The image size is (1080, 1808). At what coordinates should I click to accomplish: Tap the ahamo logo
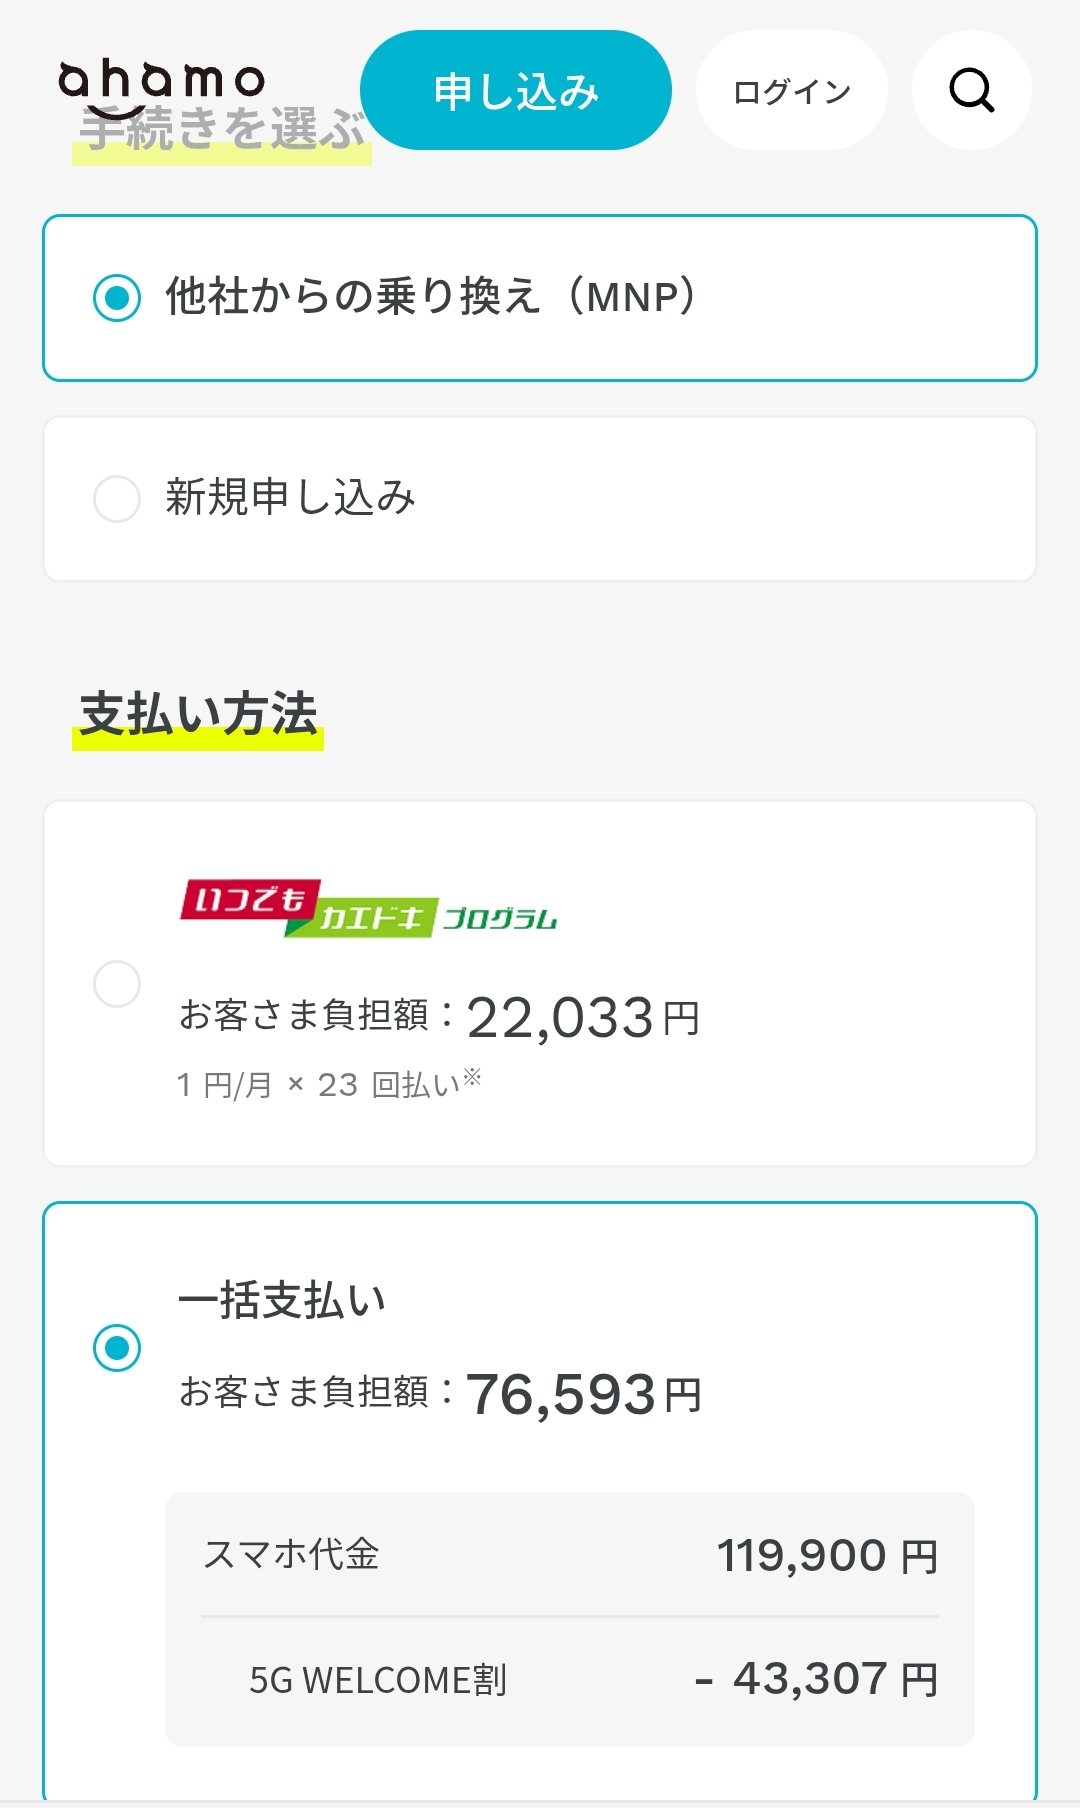pos(161,82)
